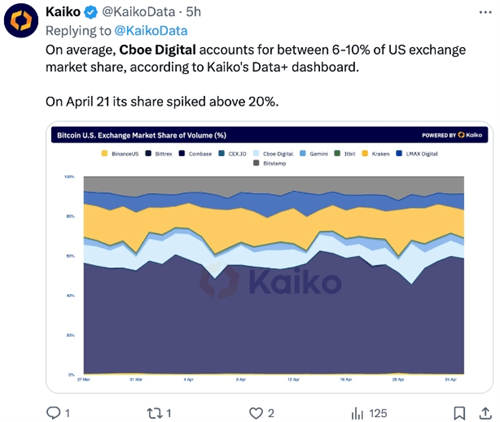Click the Kaiko display name

pos(63,12)
